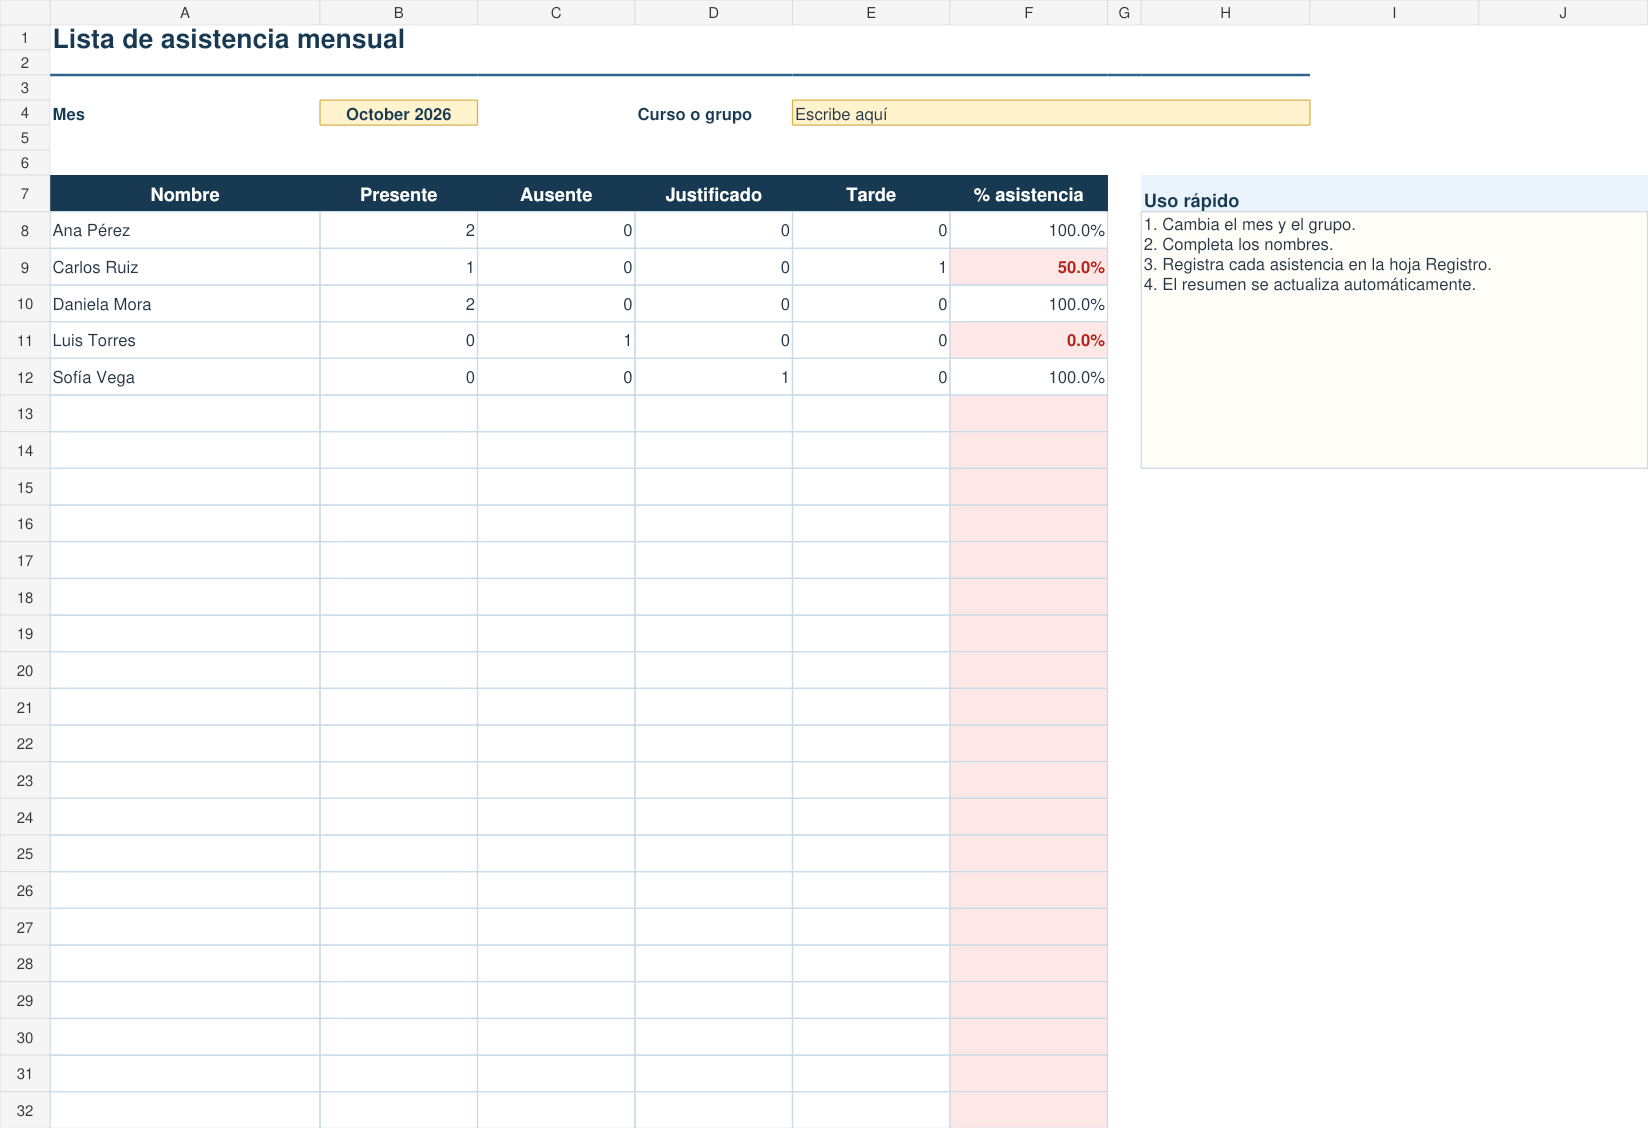
Task: Select the 'Tarde' table header
Action: (x=871, y=194)
